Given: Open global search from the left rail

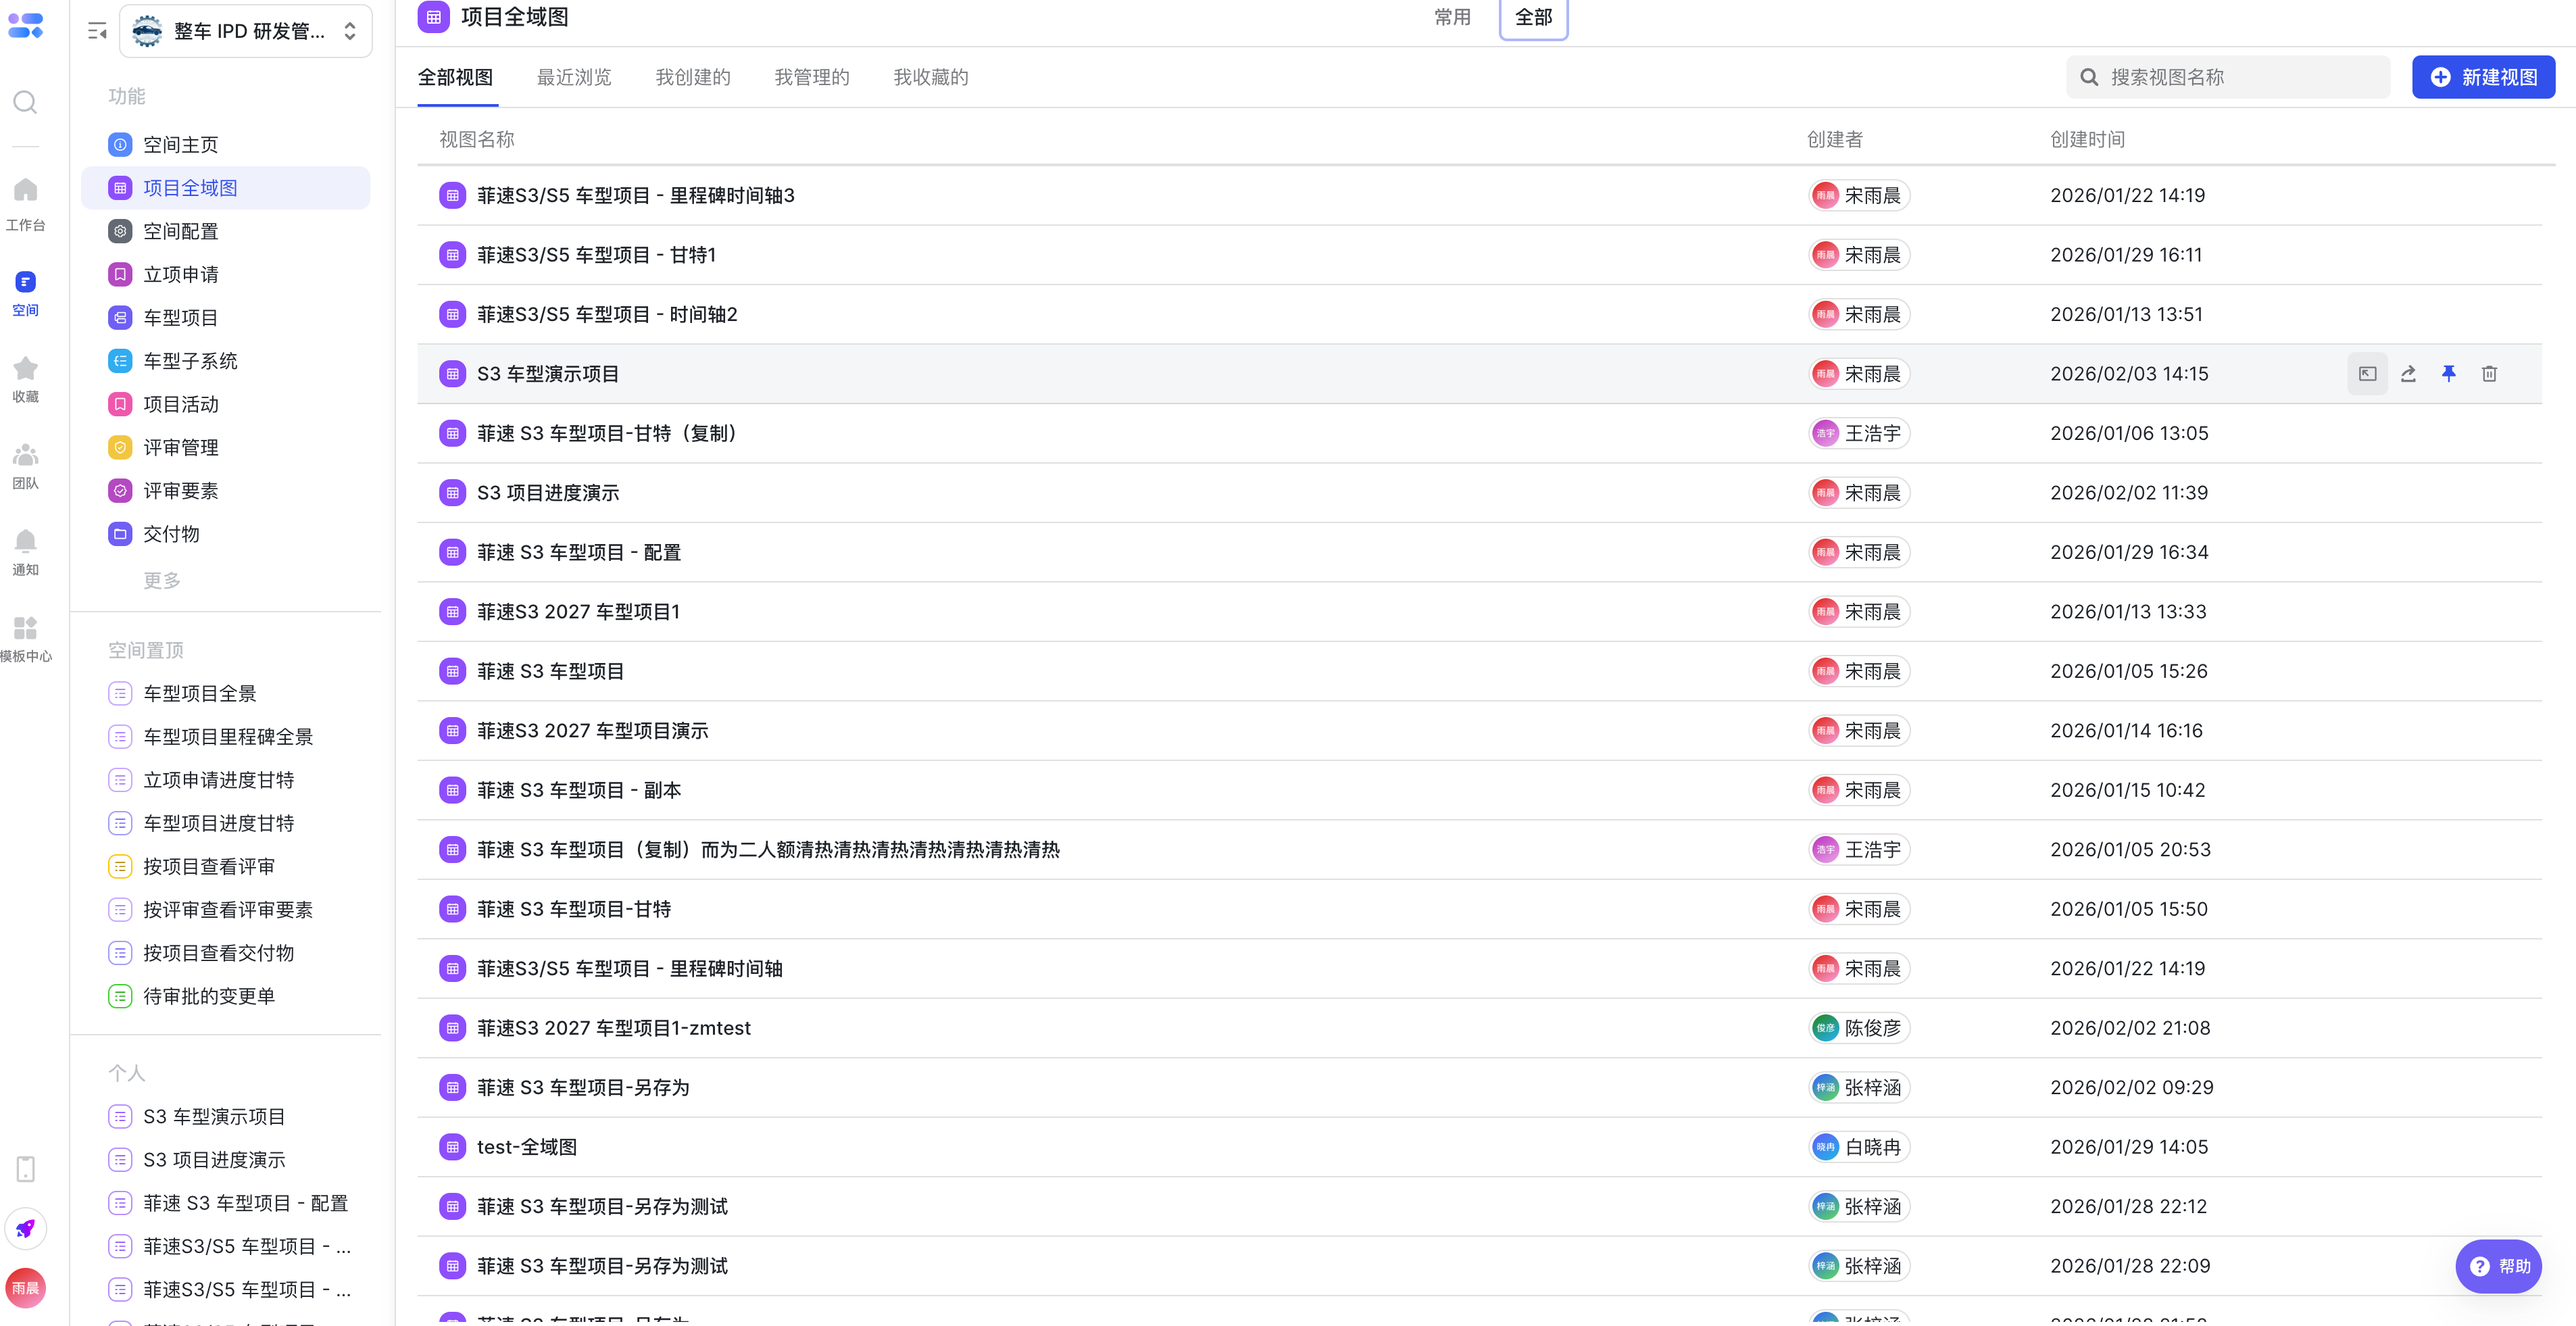Looking at the screenshot, I should coord(25,102).
